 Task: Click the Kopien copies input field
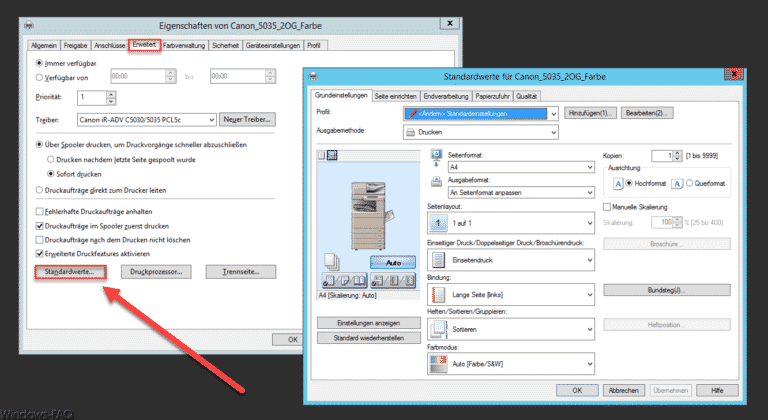(x=662, y=156)
